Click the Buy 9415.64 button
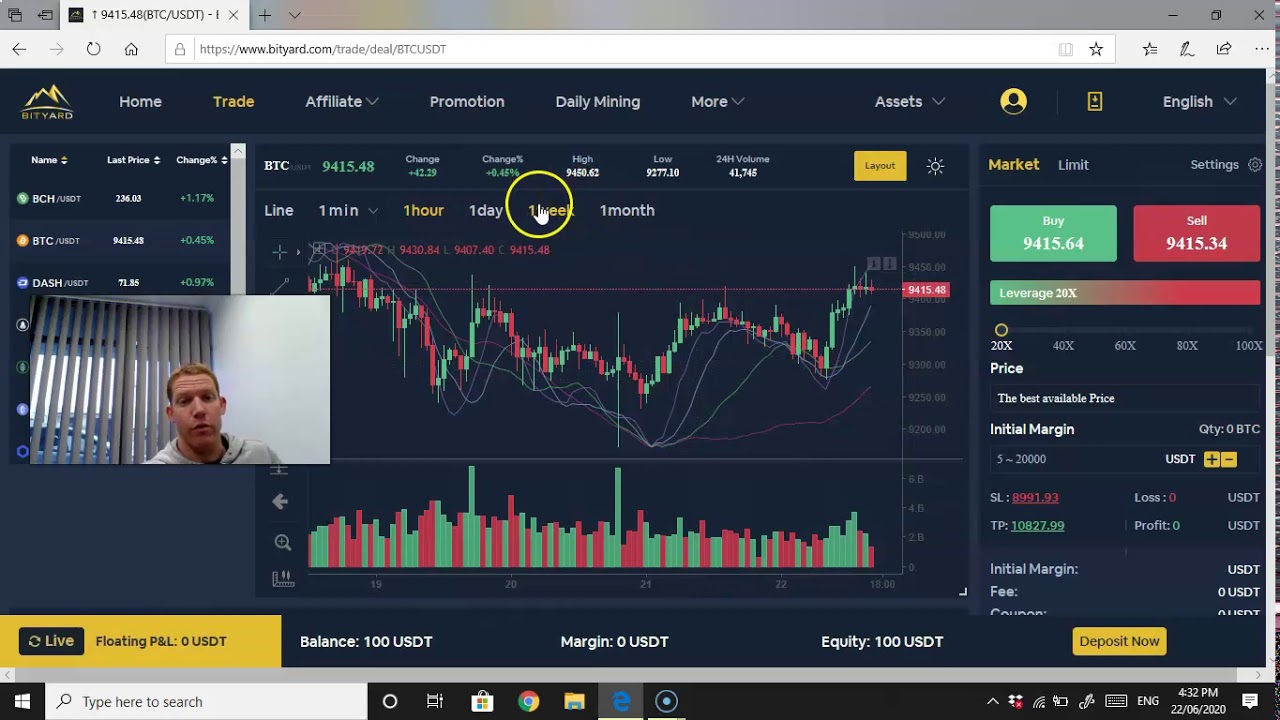1280x720 pixels. coord(1053,233)
